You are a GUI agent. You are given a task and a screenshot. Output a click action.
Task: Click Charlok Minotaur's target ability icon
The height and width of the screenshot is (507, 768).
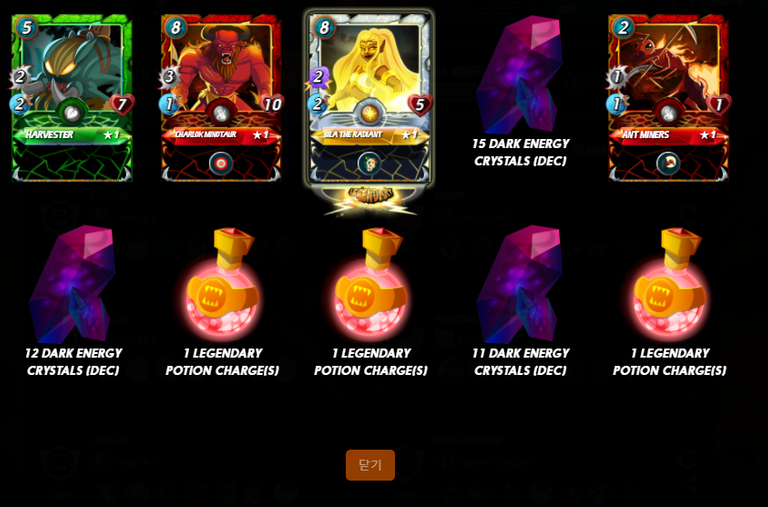(221, 163)
